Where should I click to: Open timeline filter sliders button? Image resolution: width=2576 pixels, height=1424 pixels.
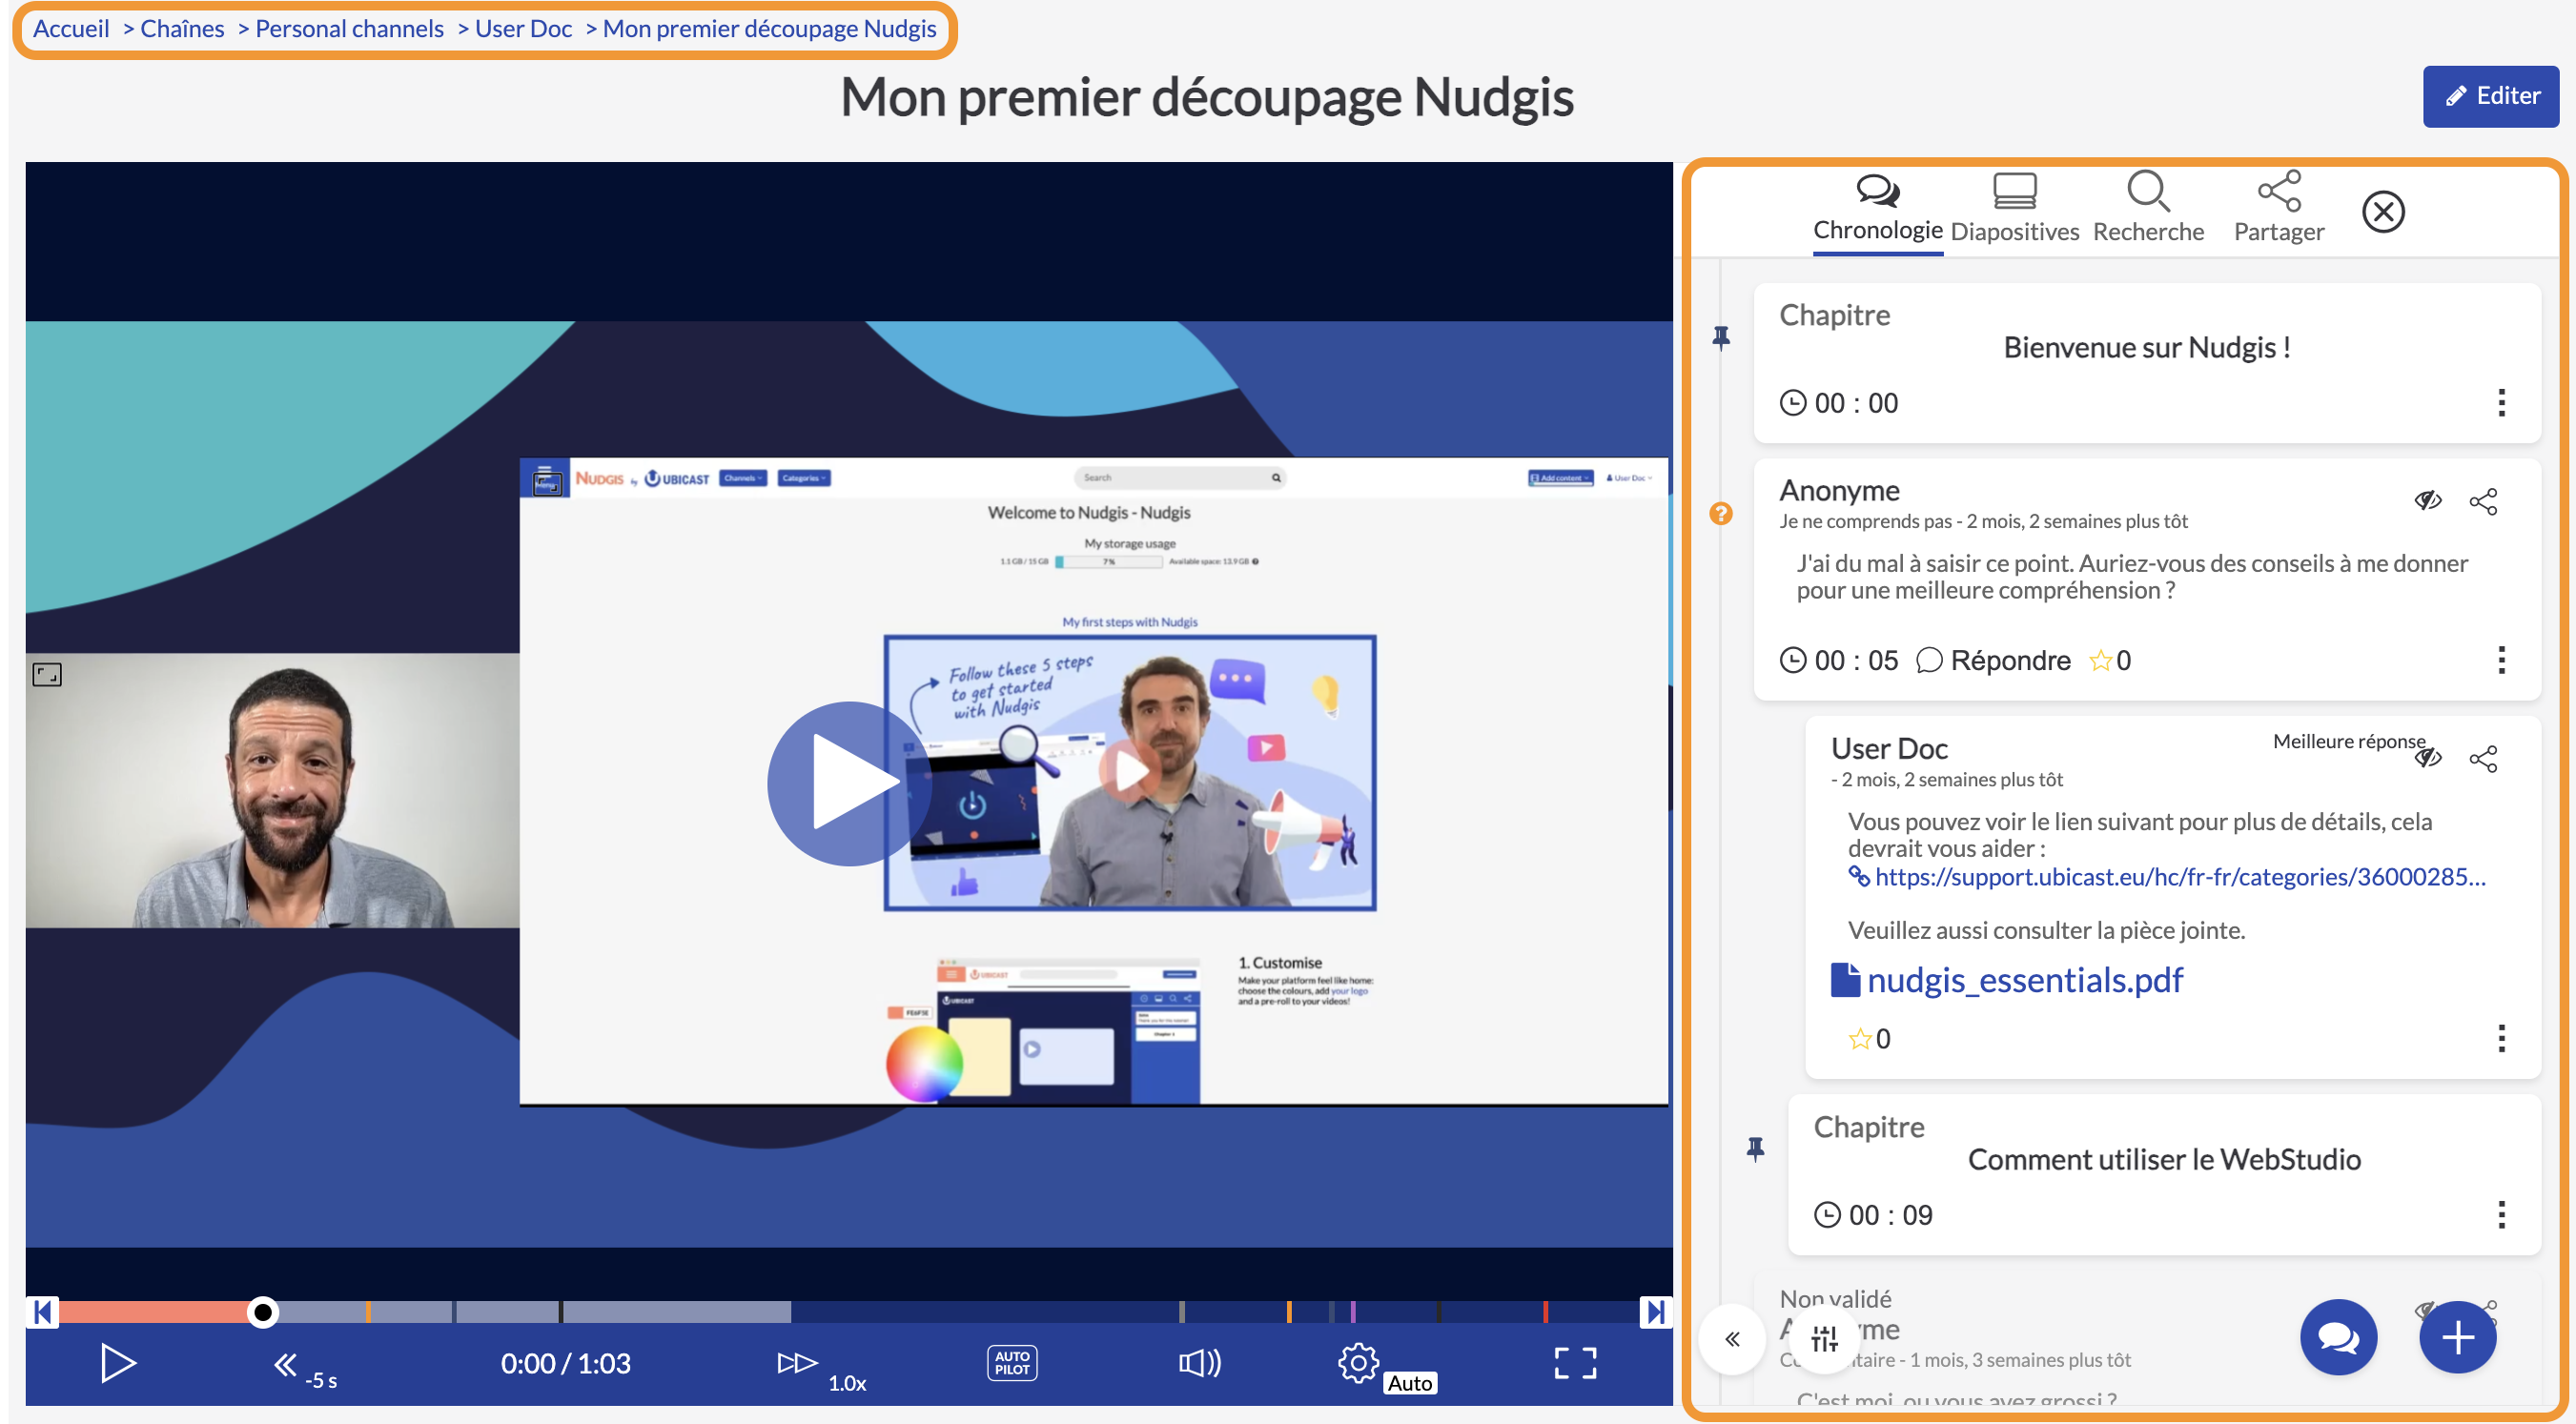(1824, 1338)
